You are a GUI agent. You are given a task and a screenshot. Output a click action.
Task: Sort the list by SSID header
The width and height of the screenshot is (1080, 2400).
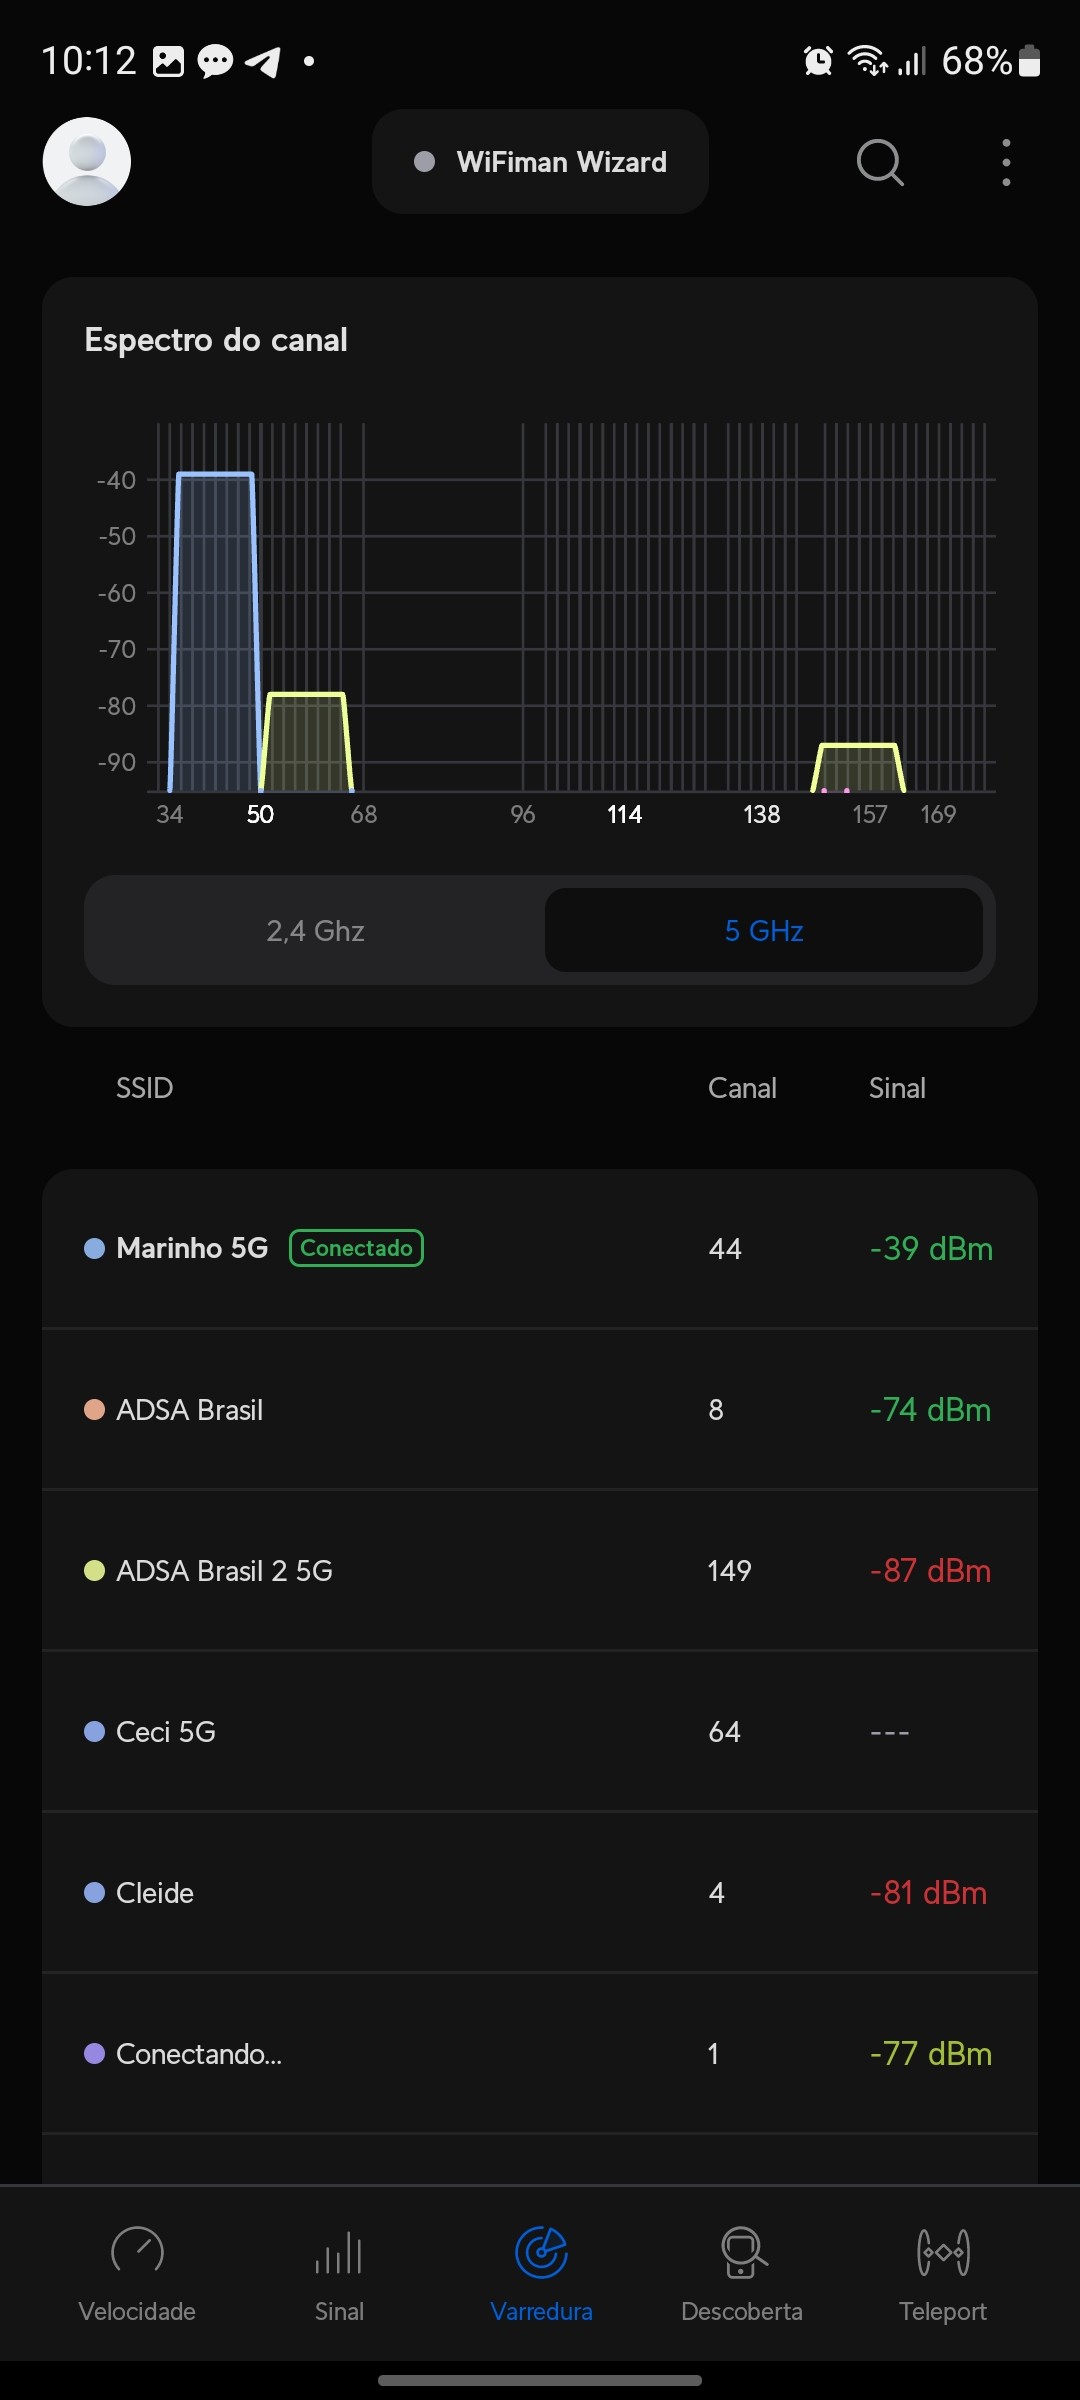click(145, 1088)
